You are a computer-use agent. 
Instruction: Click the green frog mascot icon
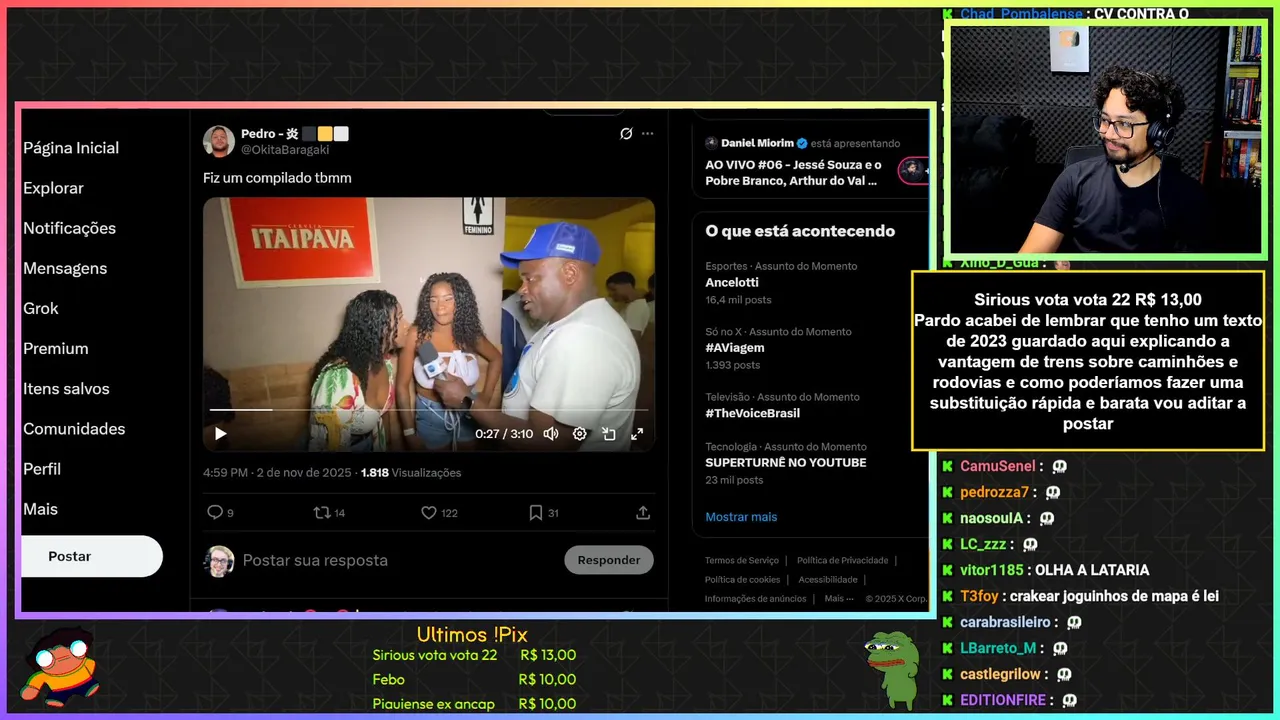(891, 669)
